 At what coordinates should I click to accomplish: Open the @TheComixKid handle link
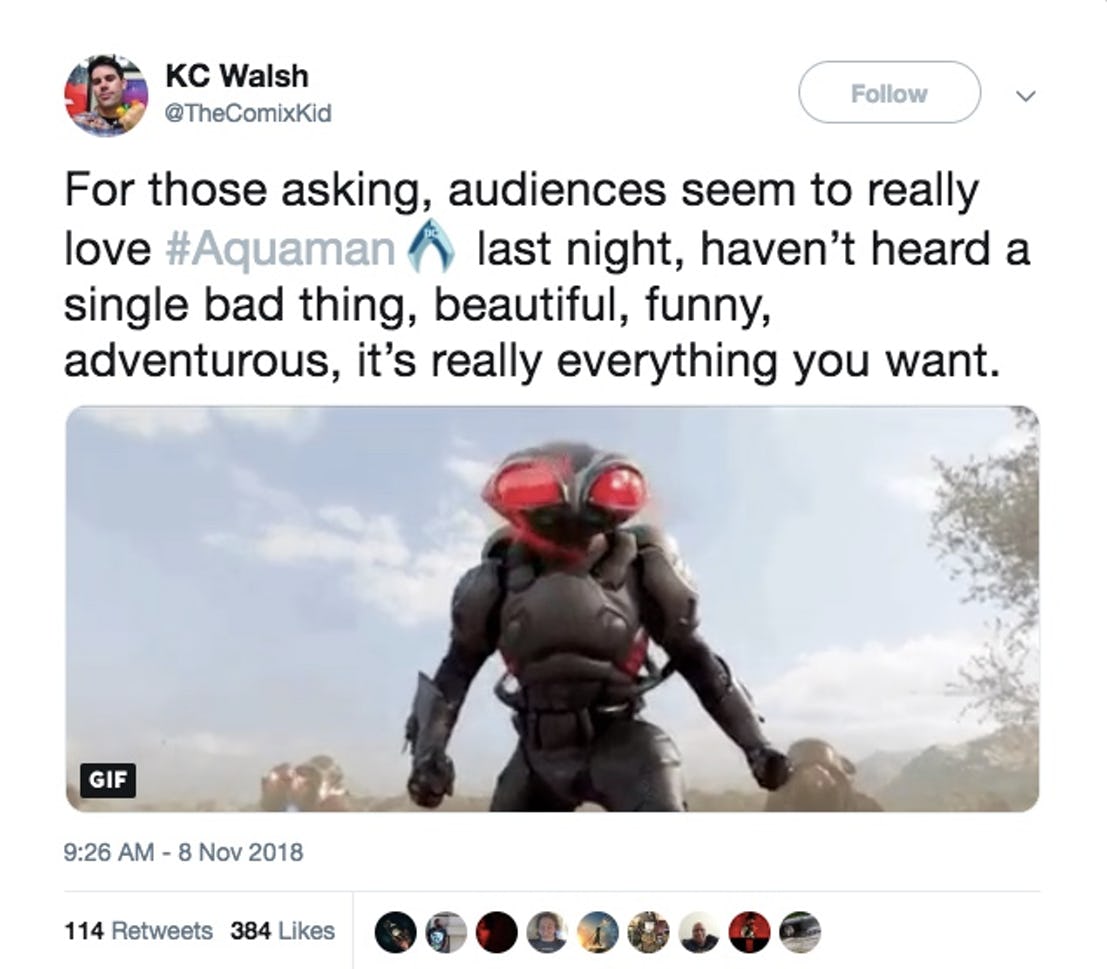point(248,113)
